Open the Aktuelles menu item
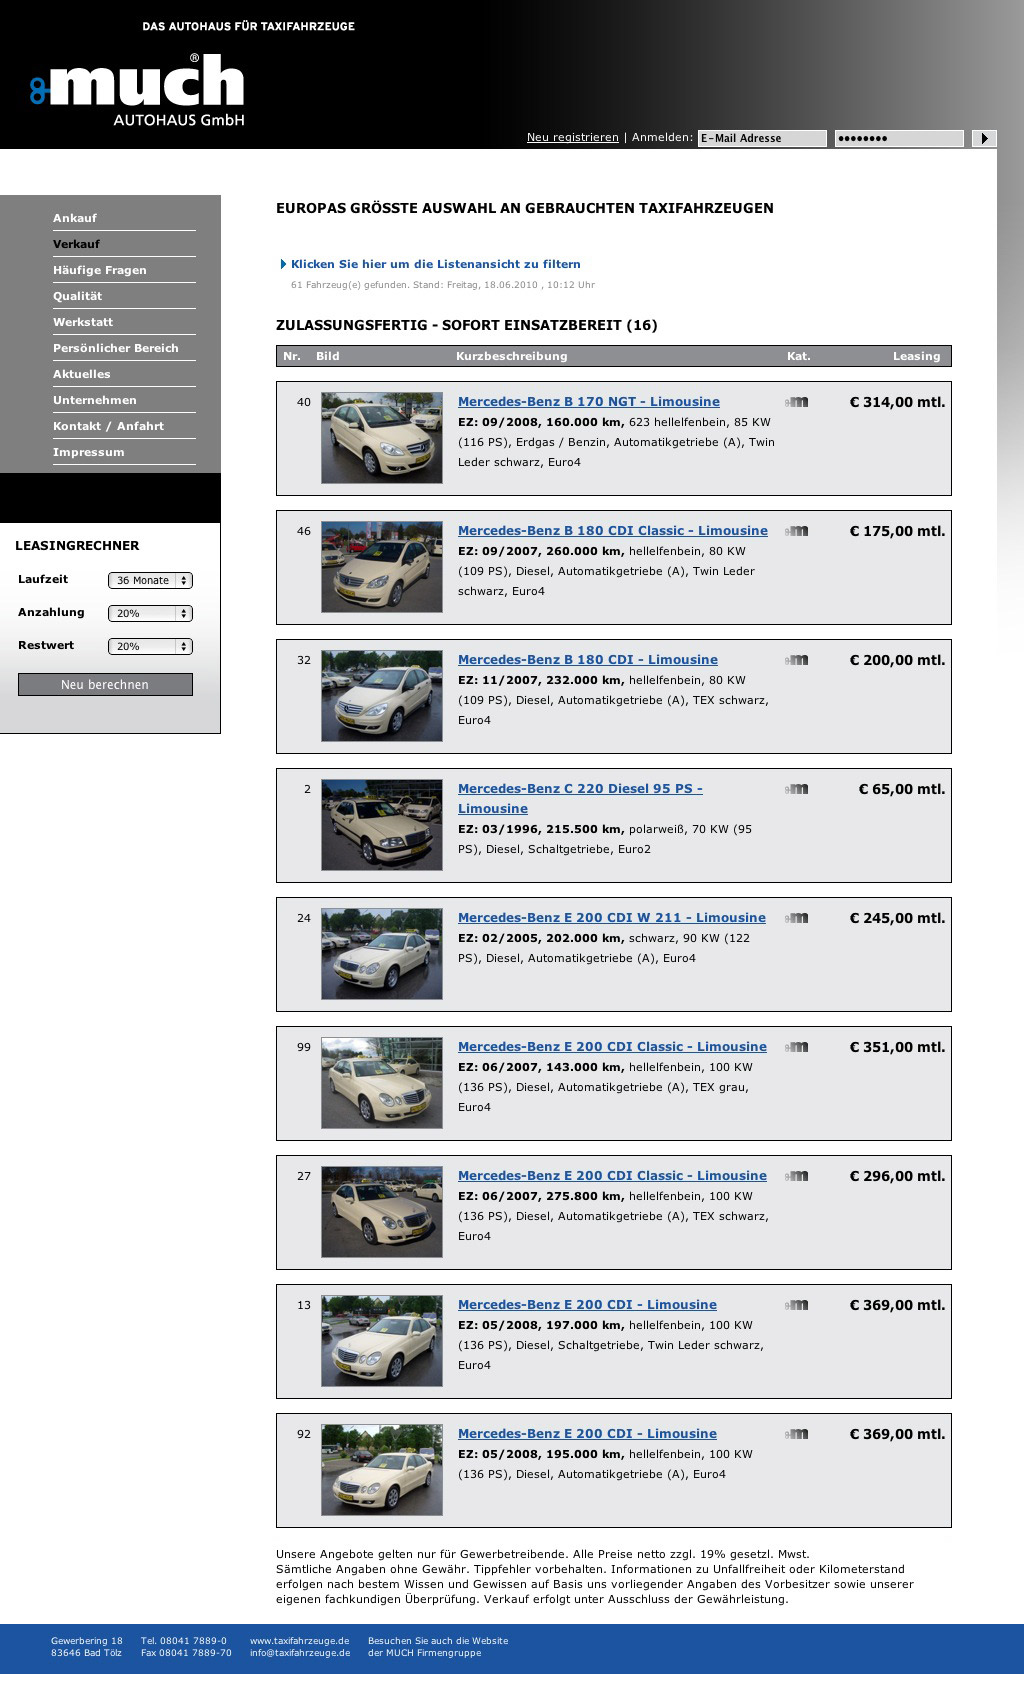The image size is (1024, 1683). click(x=82, y=374)
